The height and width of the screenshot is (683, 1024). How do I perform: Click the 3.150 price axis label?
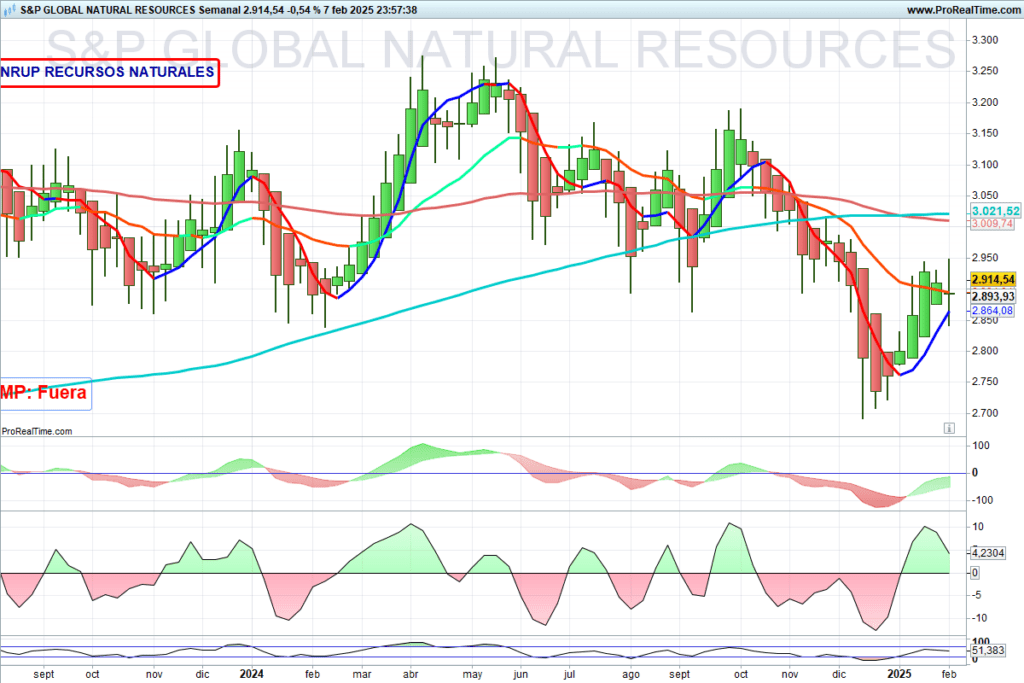[x=985, y=133]
